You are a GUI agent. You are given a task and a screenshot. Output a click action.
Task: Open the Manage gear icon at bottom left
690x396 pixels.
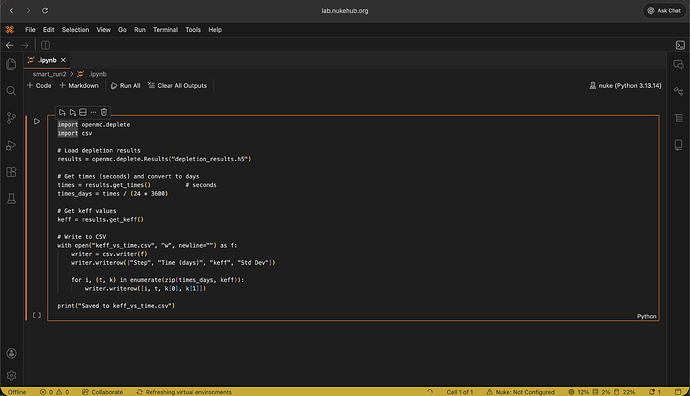coord(11,375)
